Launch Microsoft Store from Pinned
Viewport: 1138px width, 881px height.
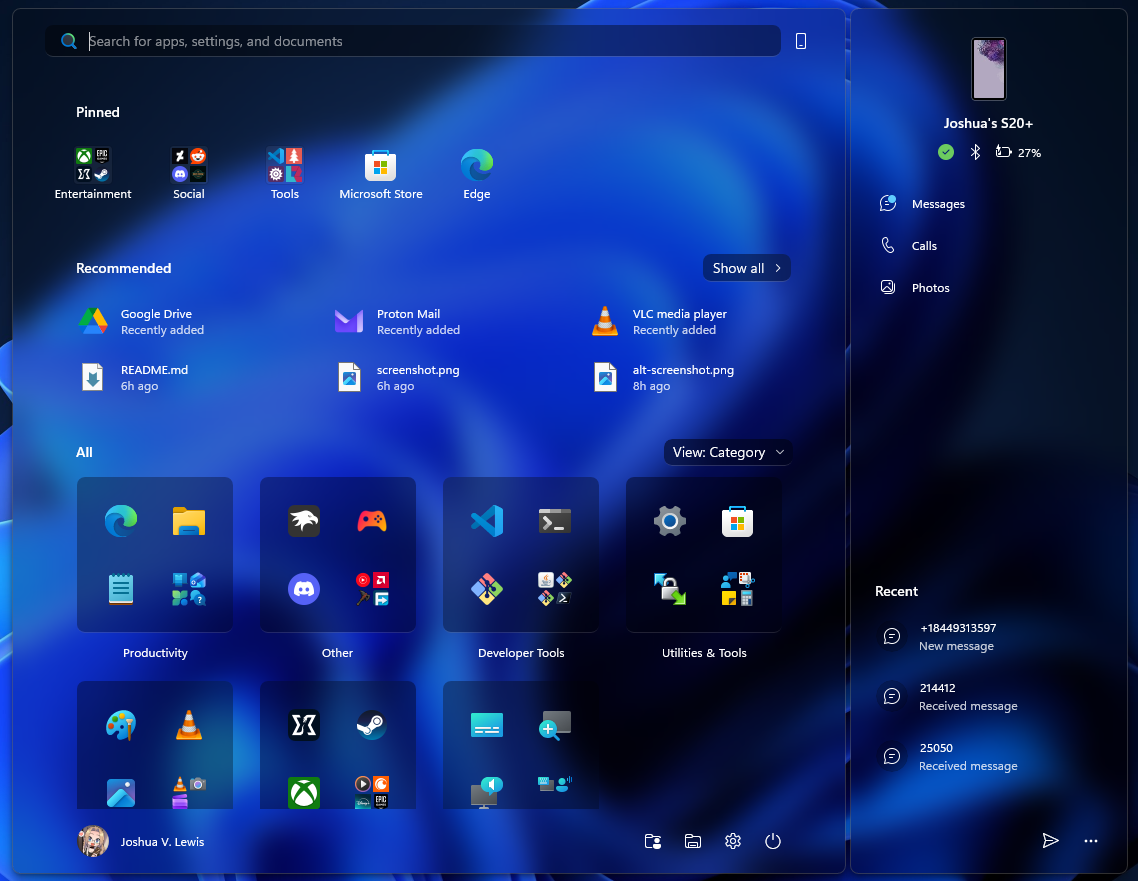point(380,173)
